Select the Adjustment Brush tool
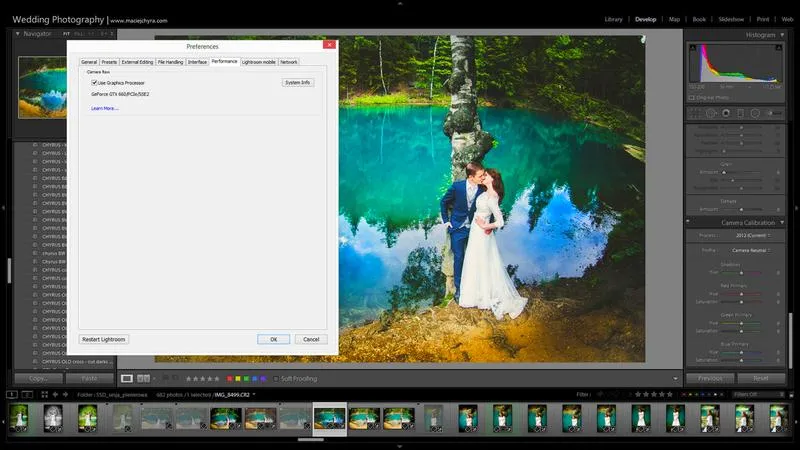800x450 pixels. tap(774, 113)
